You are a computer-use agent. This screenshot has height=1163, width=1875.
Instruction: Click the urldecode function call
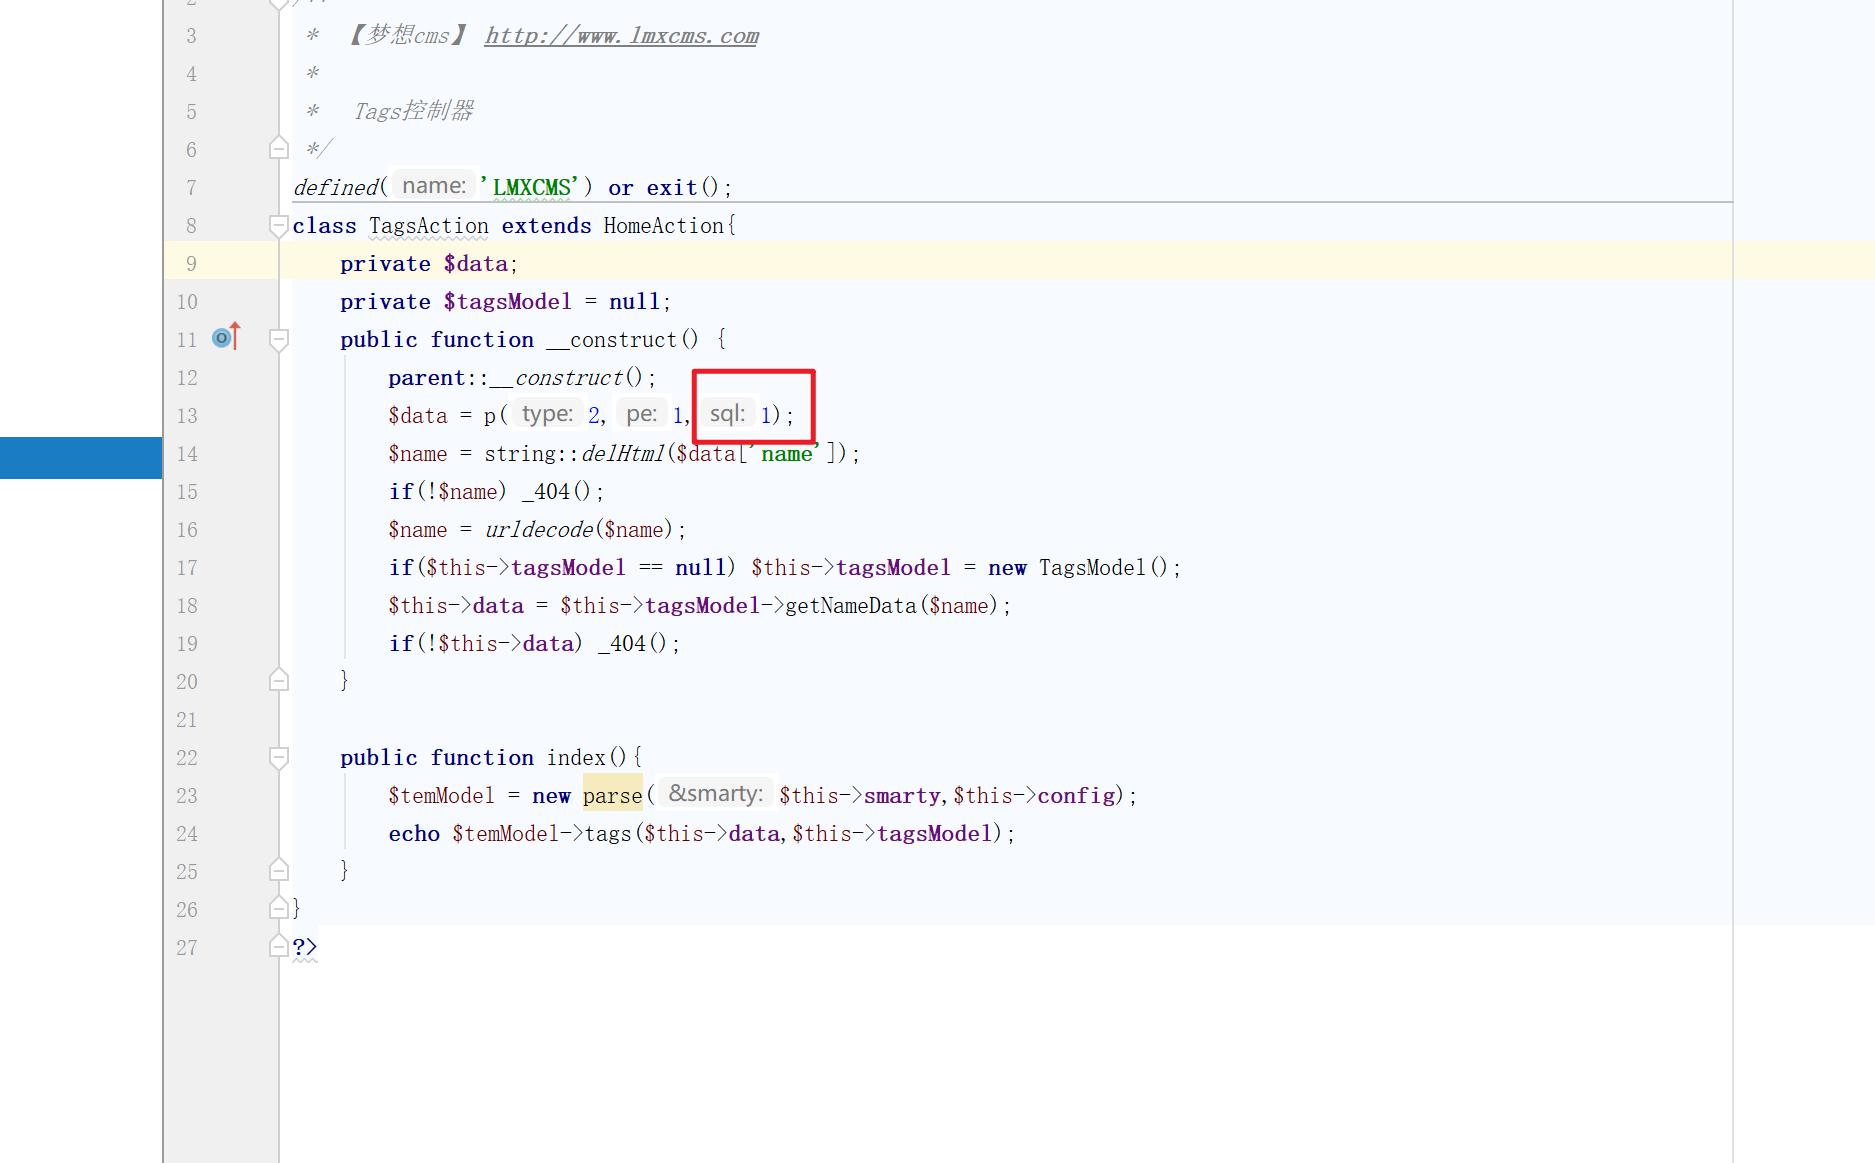[539, 530]
